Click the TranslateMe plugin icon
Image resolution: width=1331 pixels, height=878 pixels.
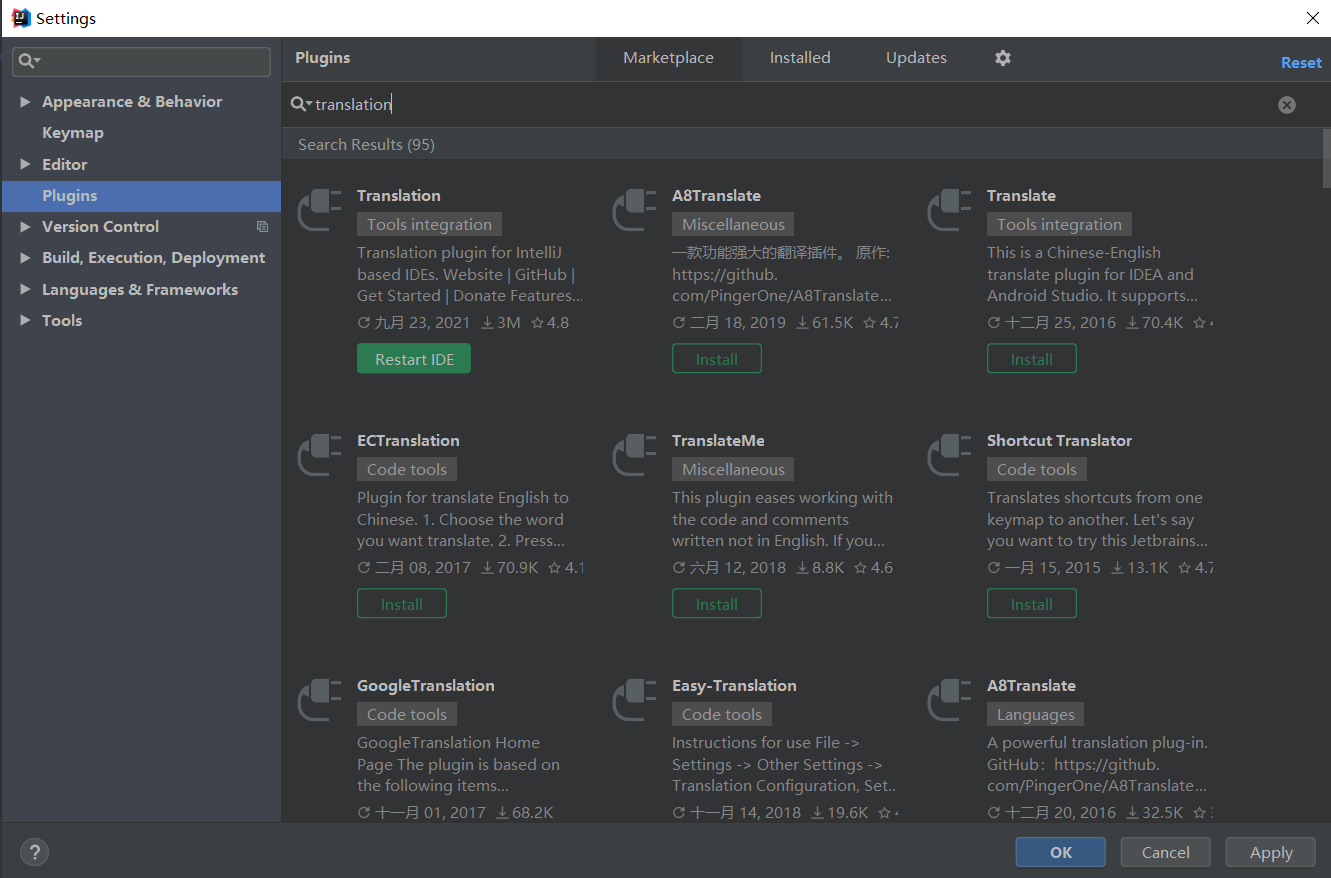(x=635, y=455)
